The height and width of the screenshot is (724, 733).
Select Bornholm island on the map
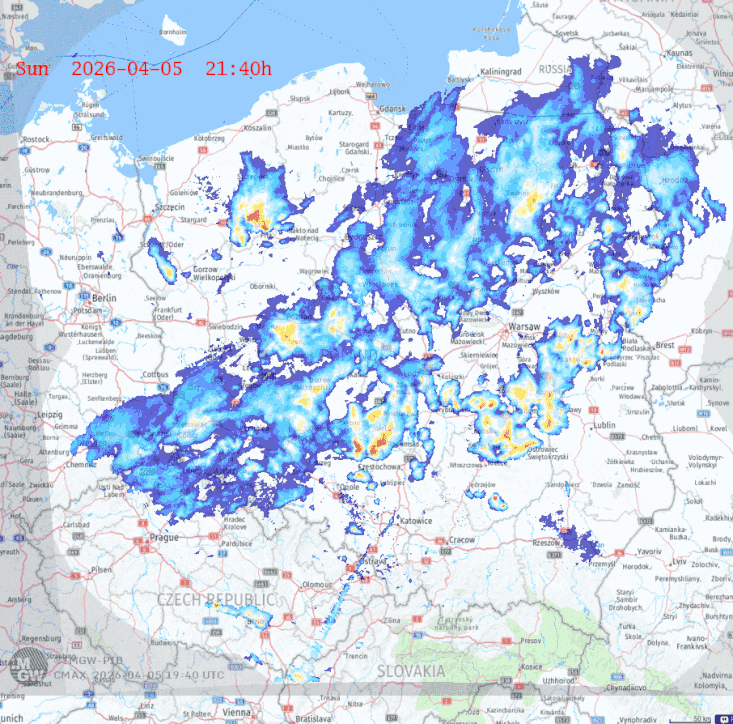click(172, 33)
